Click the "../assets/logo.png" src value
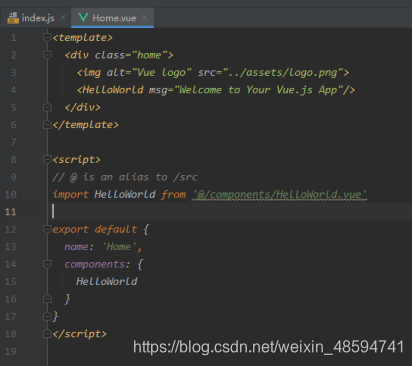This screenshot has width=413, height=366. [282, 73]
